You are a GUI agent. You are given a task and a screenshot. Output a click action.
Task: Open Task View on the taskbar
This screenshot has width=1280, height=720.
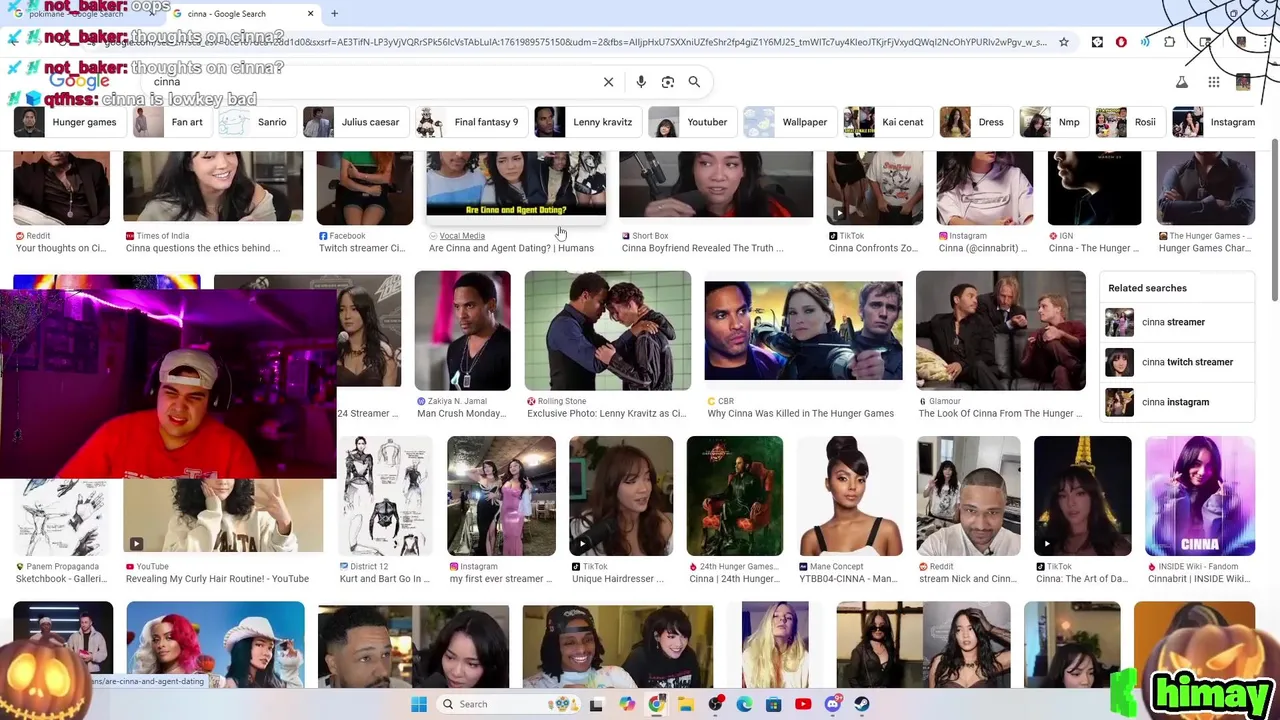click(596, 704)
